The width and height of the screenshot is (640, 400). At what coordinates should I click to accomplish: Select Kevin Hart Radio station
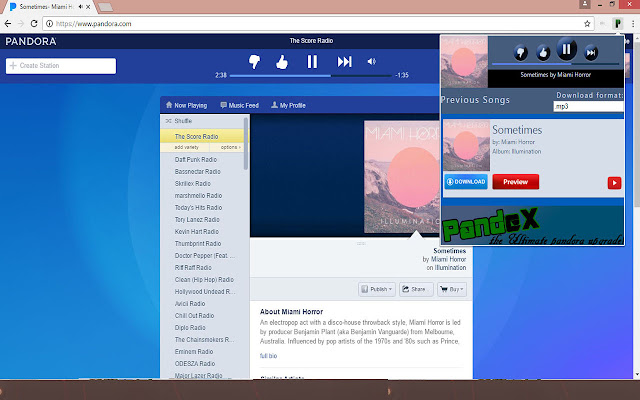pos(197,231)
